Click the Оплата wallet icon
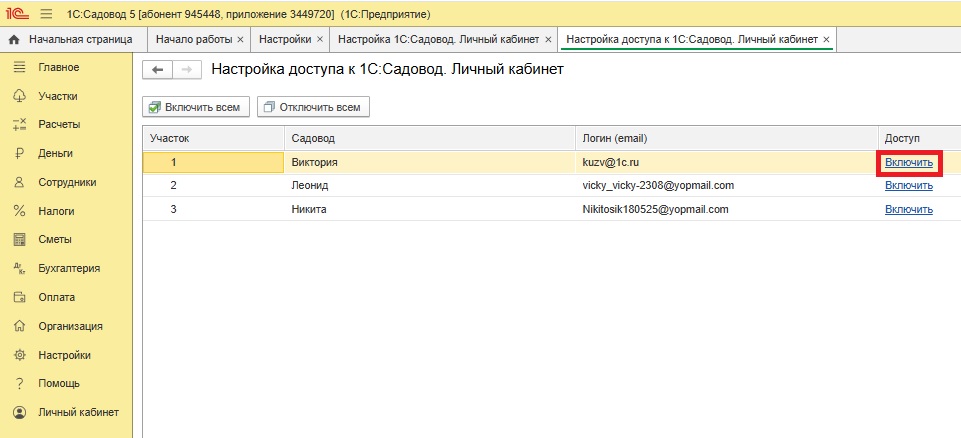Image resolution: width=961 pixels, height=438 pixels. pos(20,297)
